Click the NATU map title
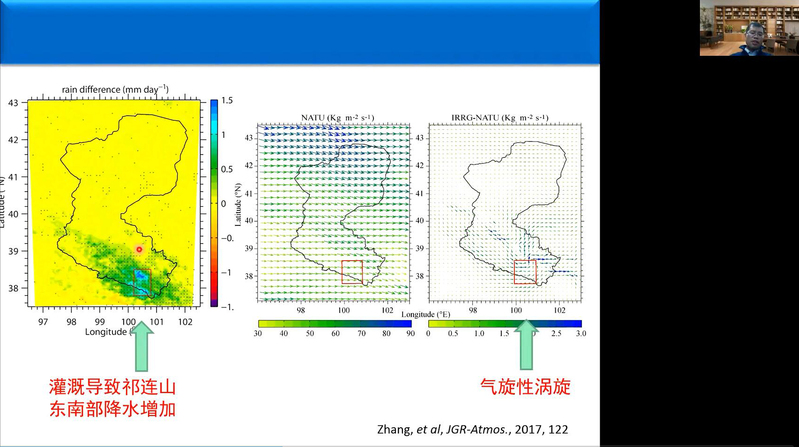The image size is (799, 447). (333, 118)
